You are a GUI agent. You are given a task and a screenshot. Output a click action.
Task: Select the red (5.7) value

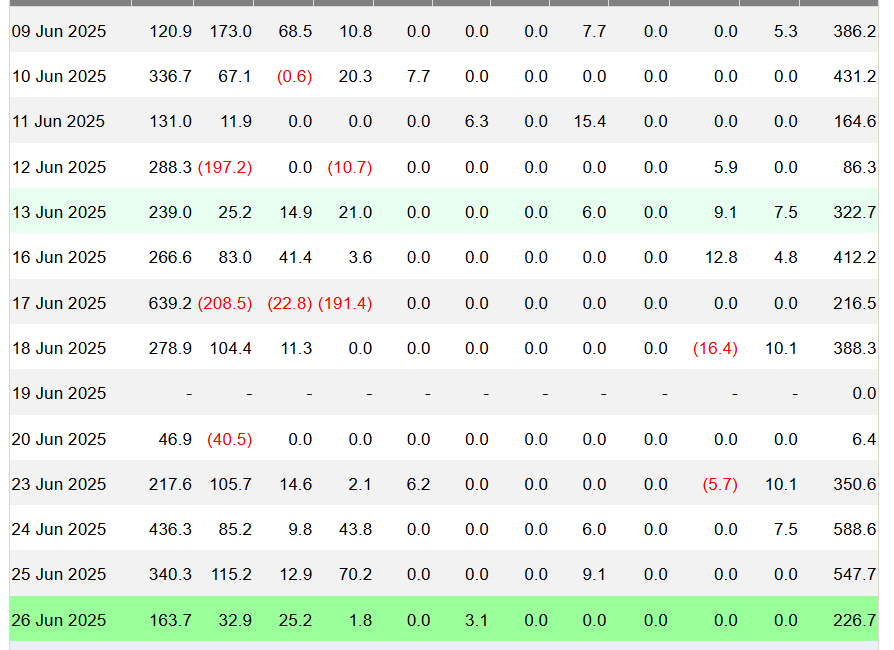pos(720,484)
